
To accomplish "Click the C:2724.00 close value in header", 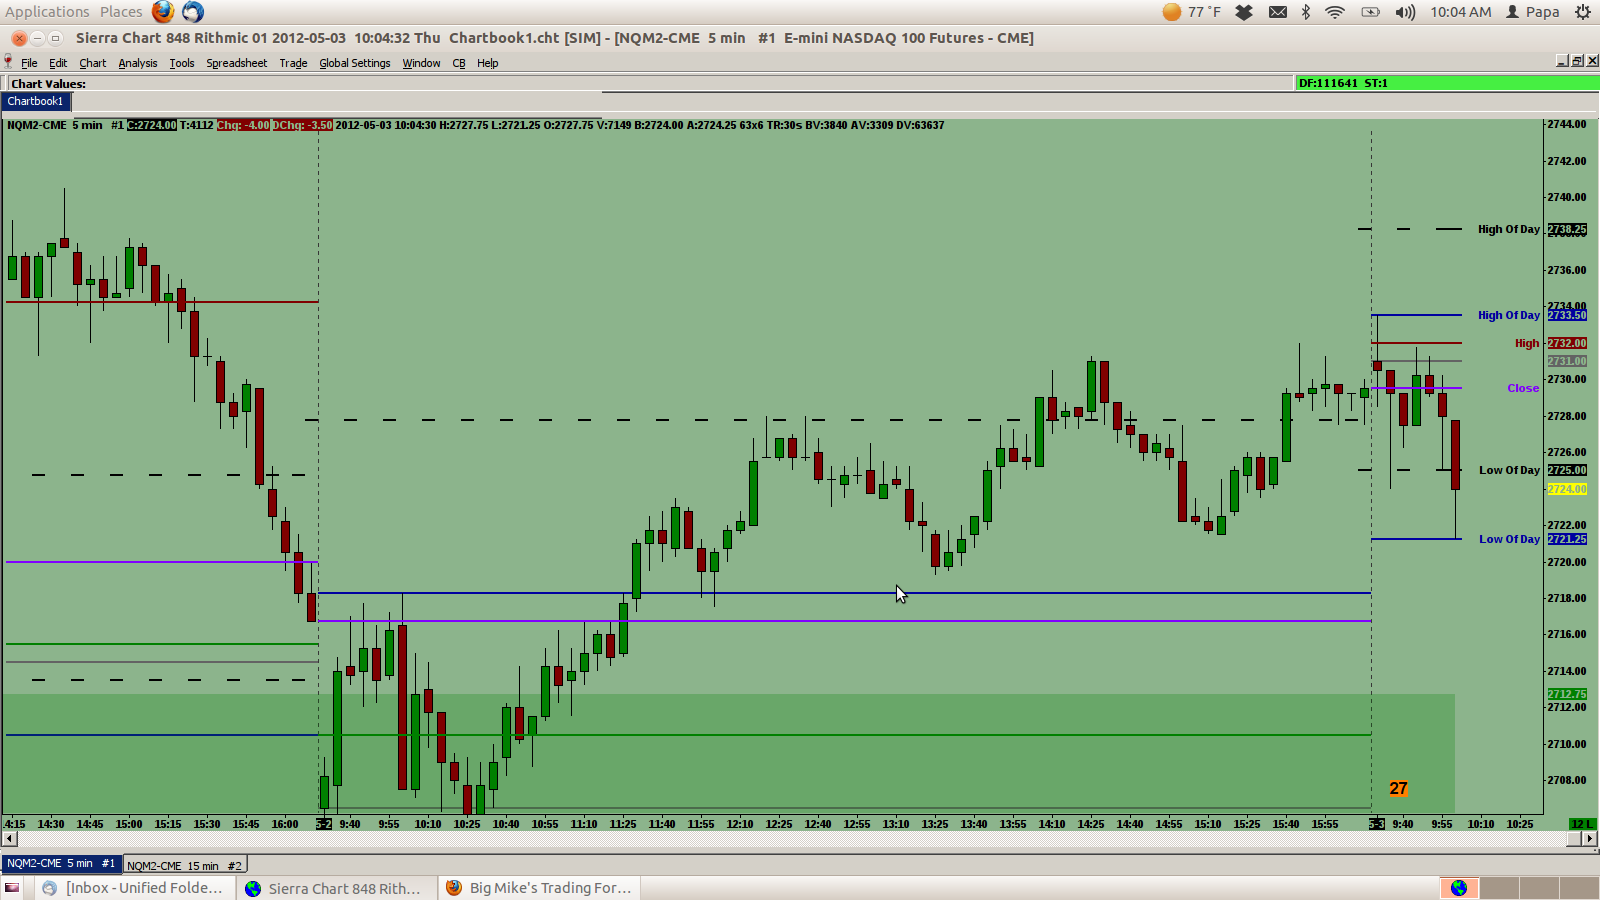I will (152, 125).
